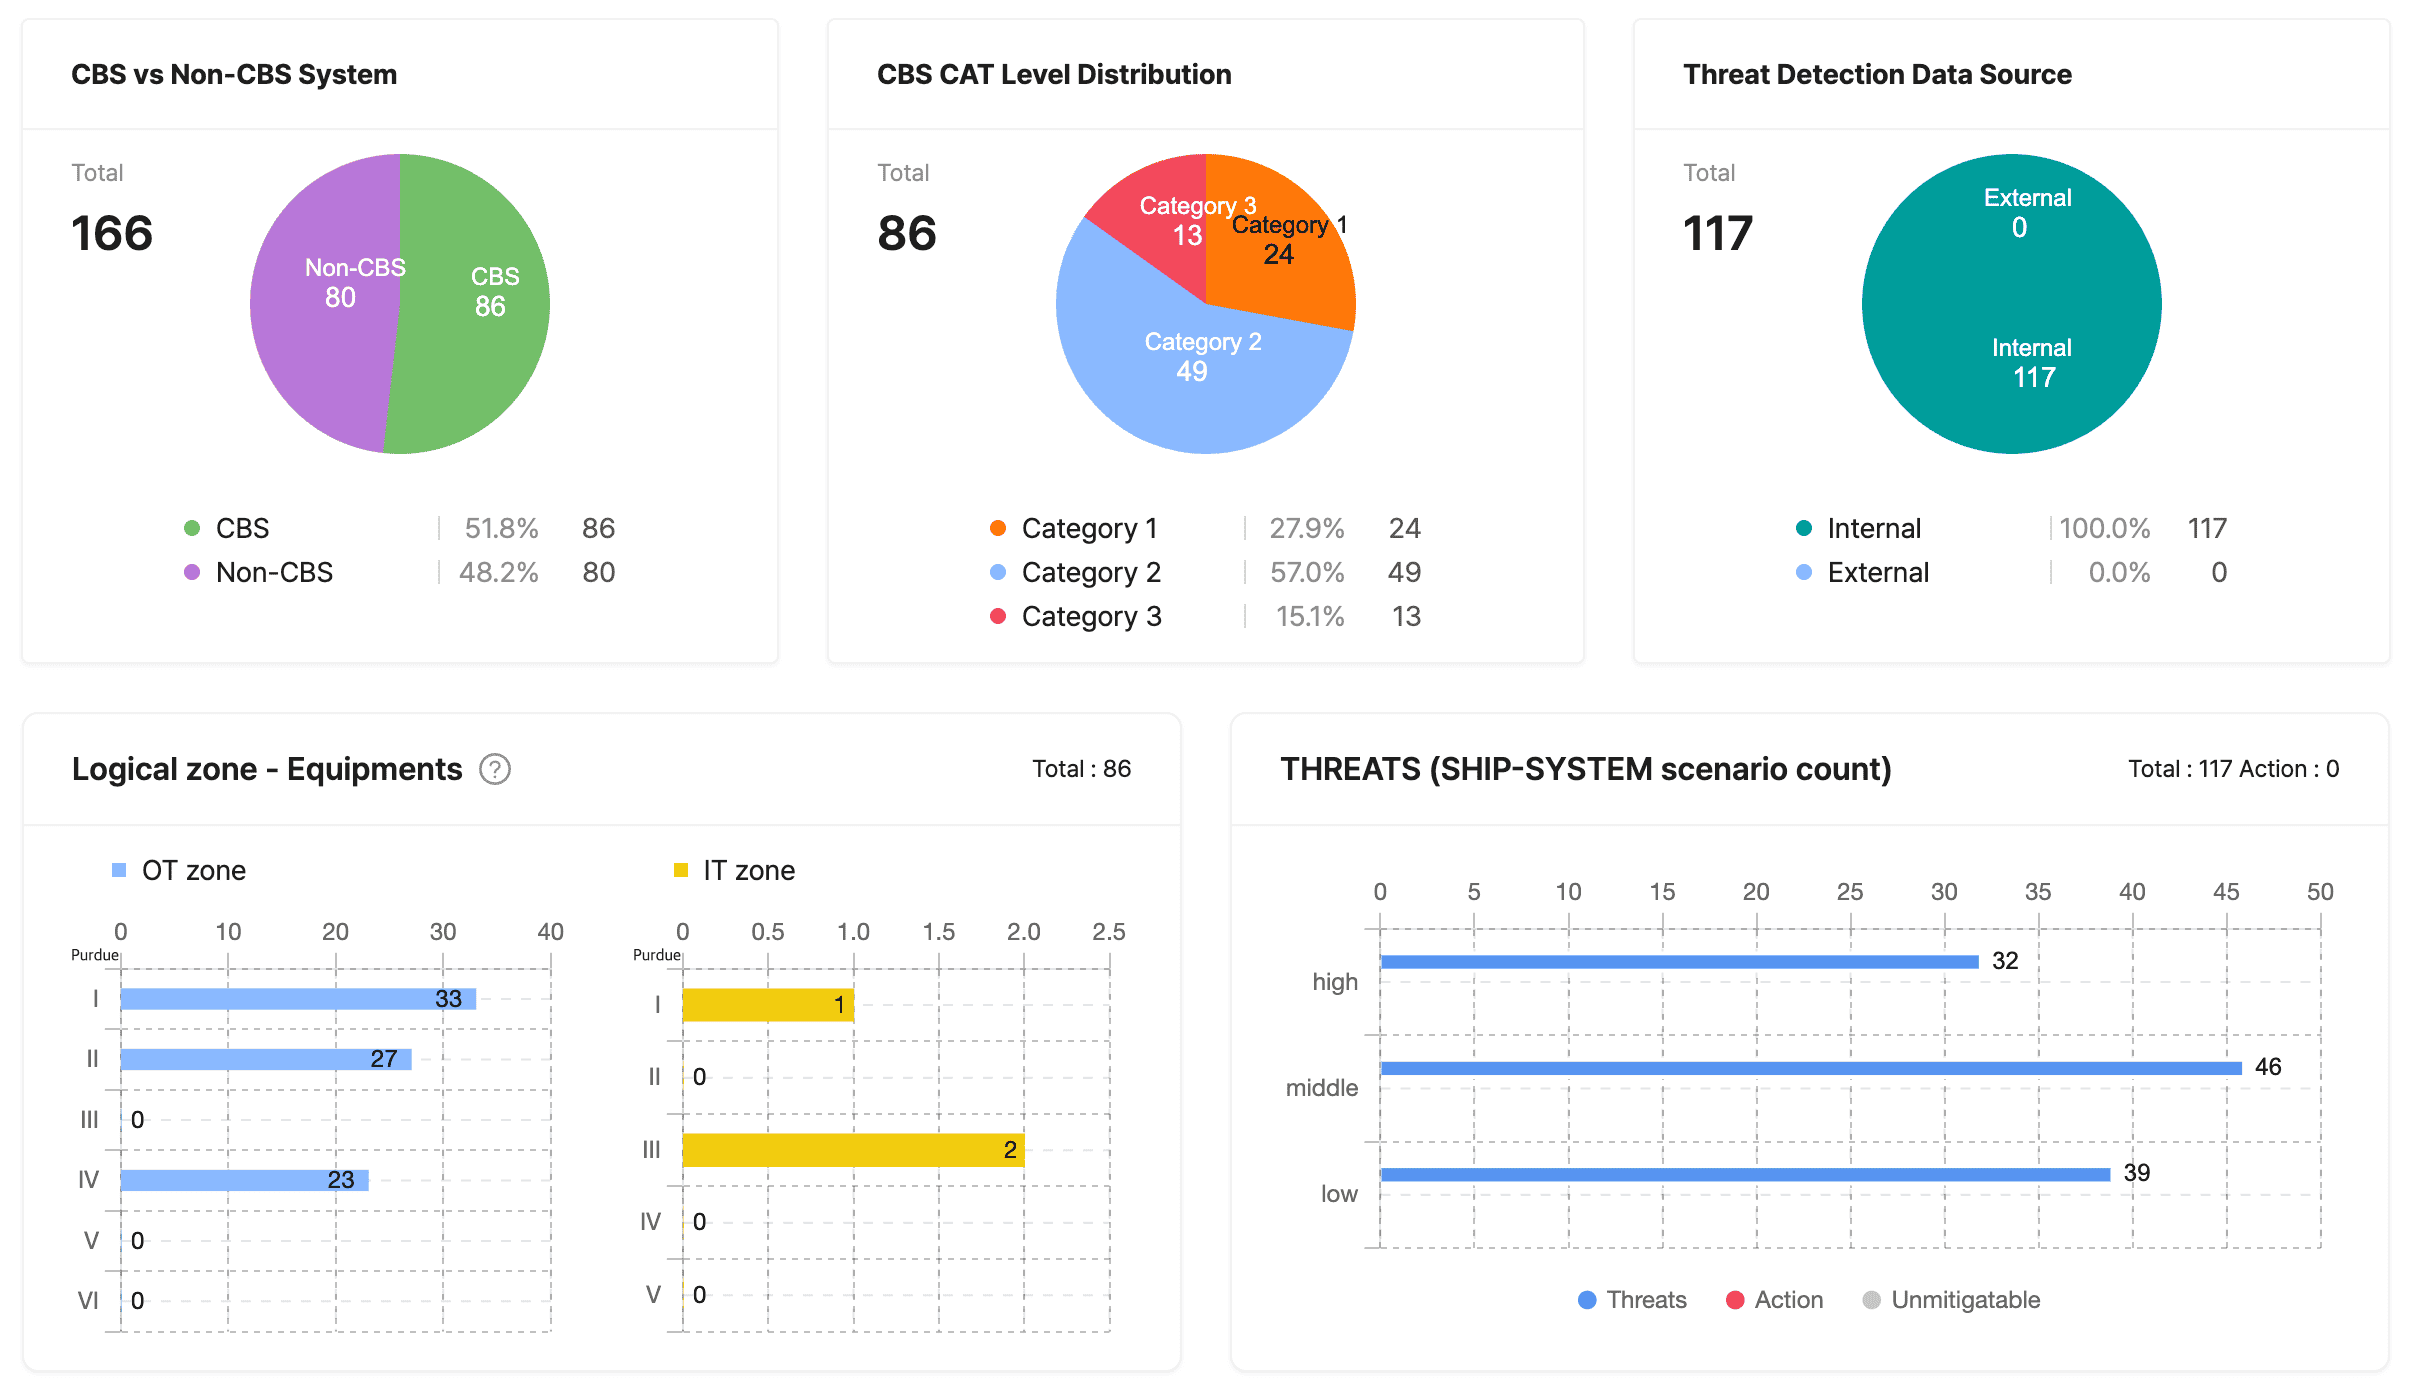The height and width of the screenshot is (1396, 2410).
Task: Click the middle threats bar showing 46
Action: [x=1810, y=1068]
